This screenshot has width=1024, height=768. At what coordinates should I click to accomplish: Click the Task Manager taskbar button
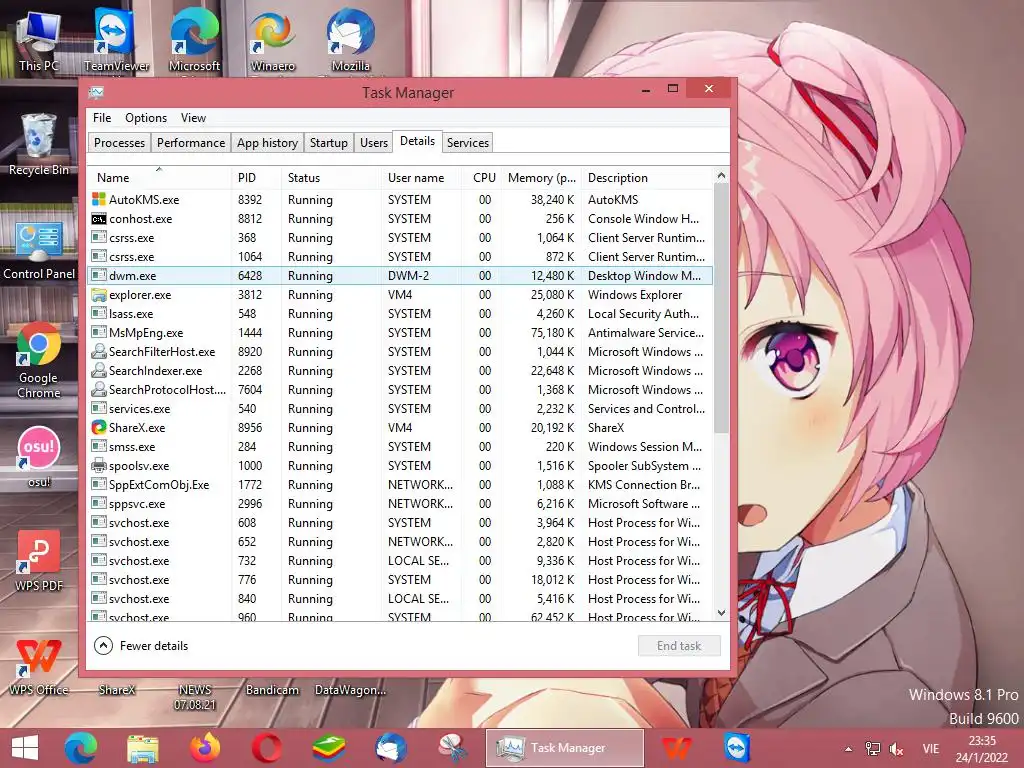click(565, 748)
